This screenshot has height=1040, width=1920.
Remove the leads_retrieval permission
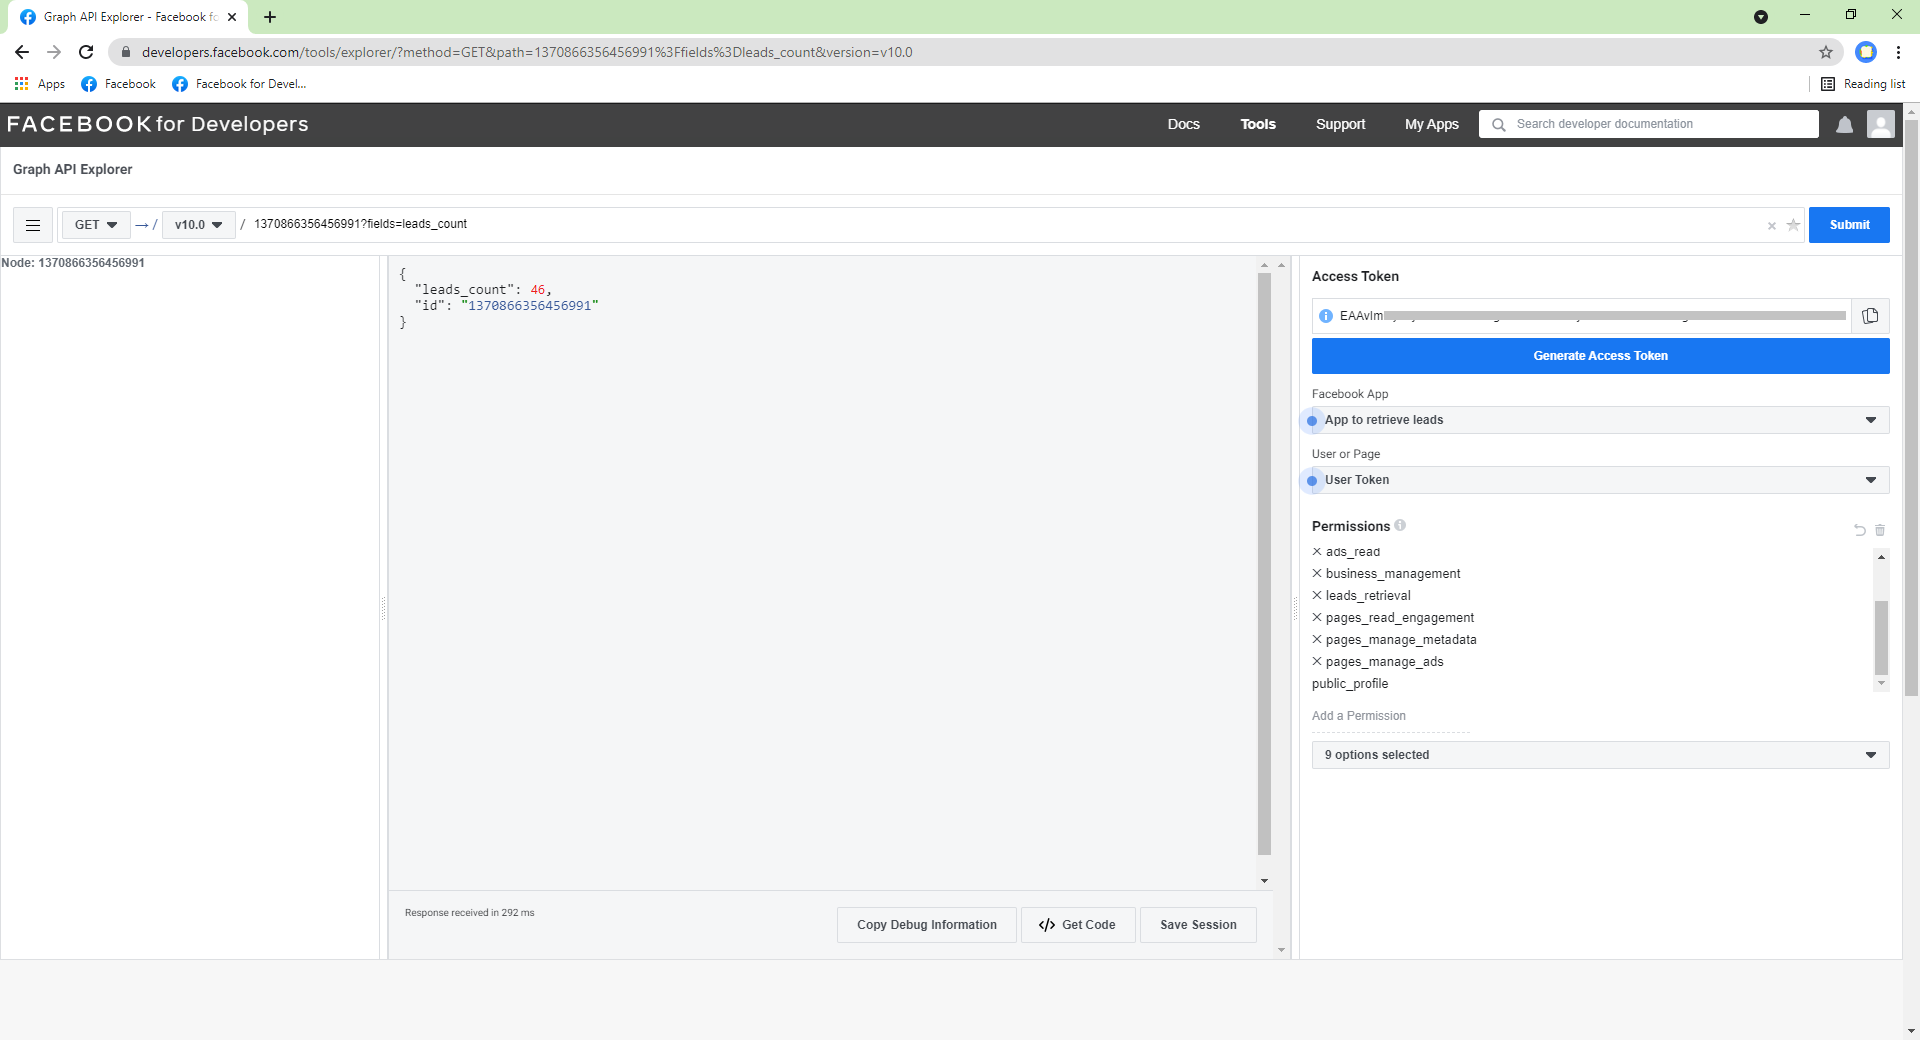[1317, 595]
